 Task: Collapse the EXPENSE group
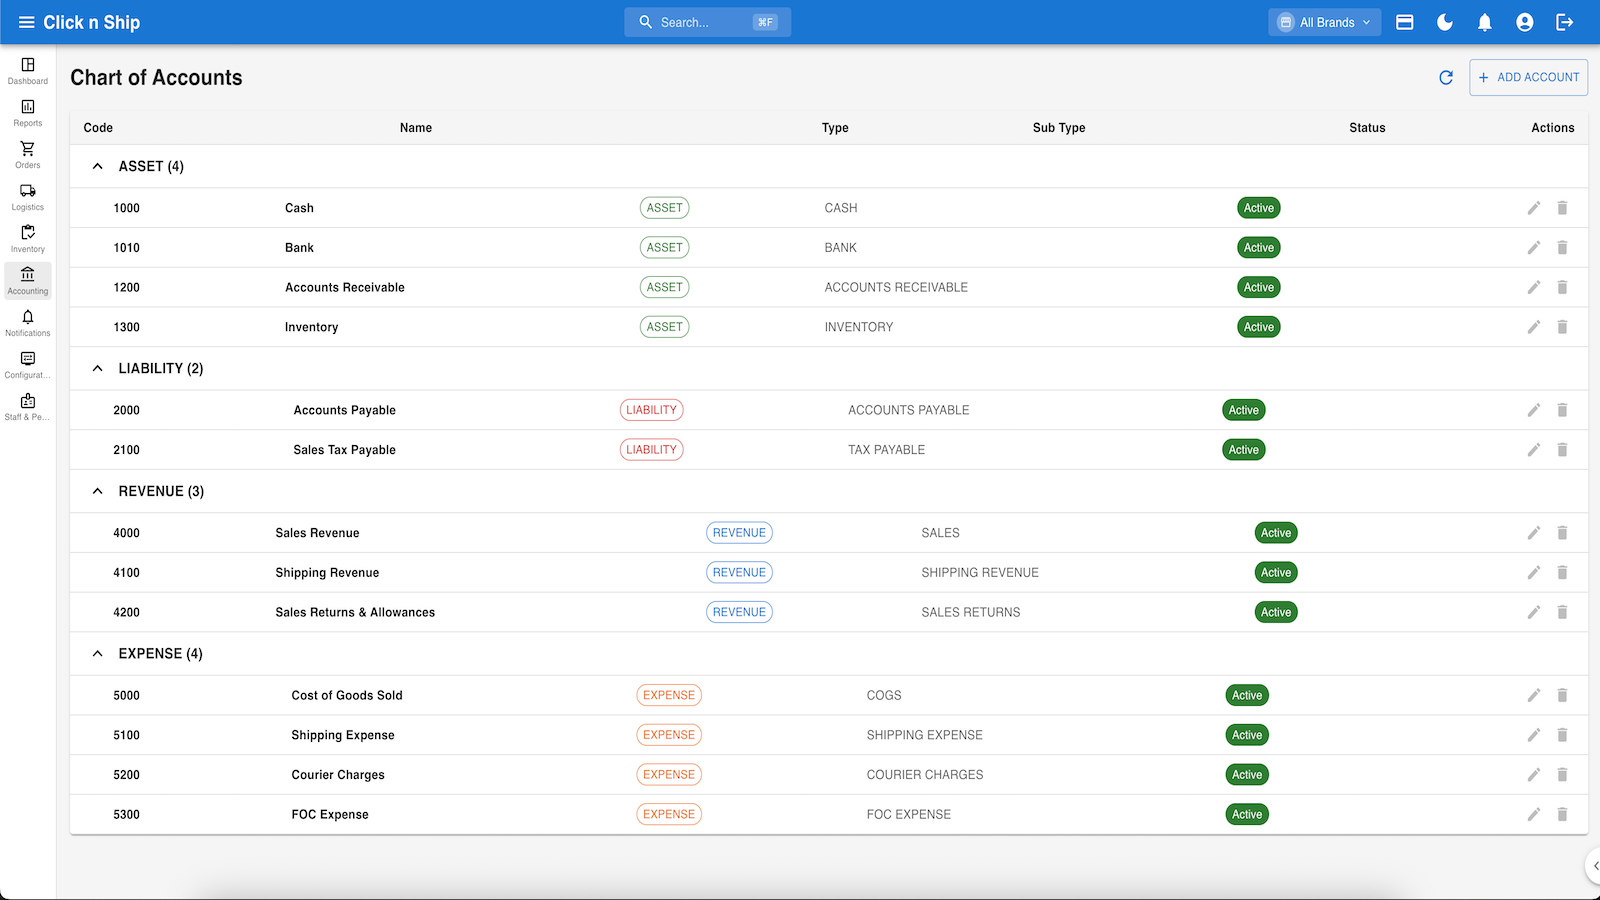pyautogui.click(x=97, y=653)
